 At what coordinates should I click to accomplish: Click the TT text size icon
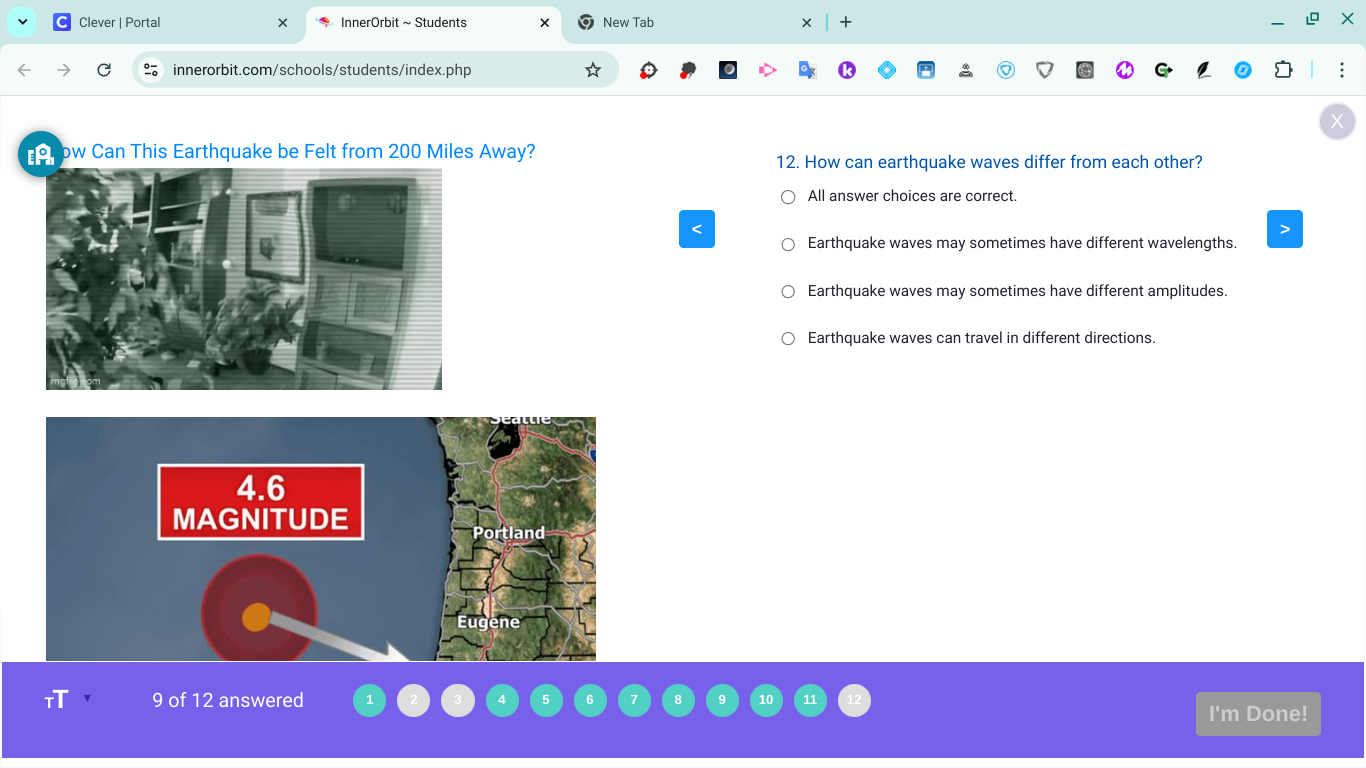57,700
